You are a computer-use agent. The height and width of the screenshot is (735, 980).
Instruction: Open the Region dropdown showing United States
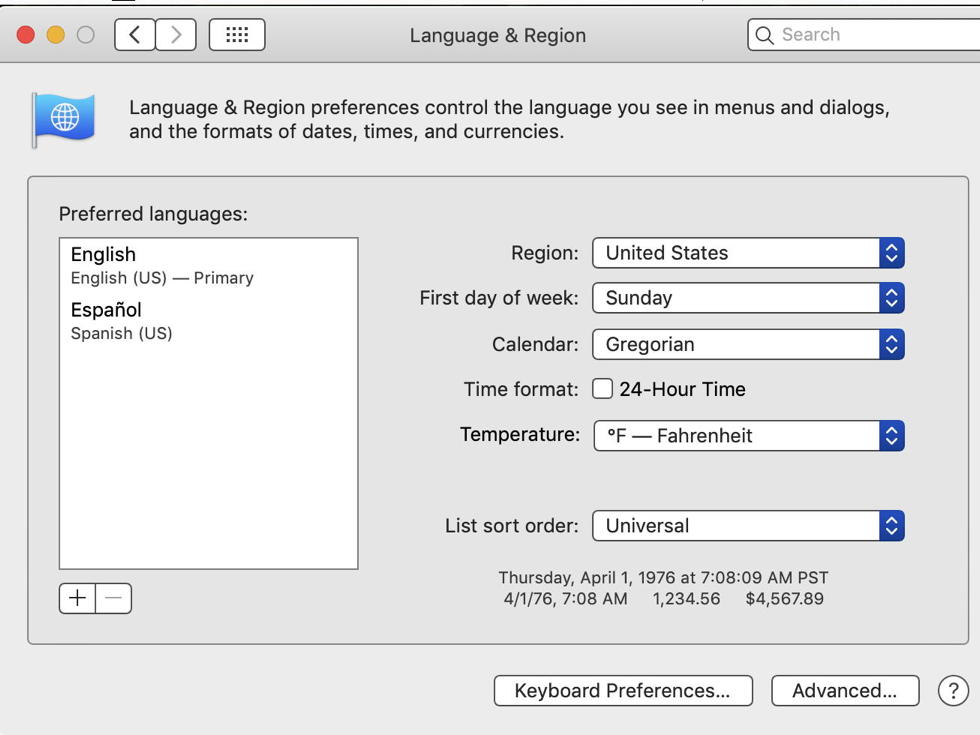pos(748,252)
